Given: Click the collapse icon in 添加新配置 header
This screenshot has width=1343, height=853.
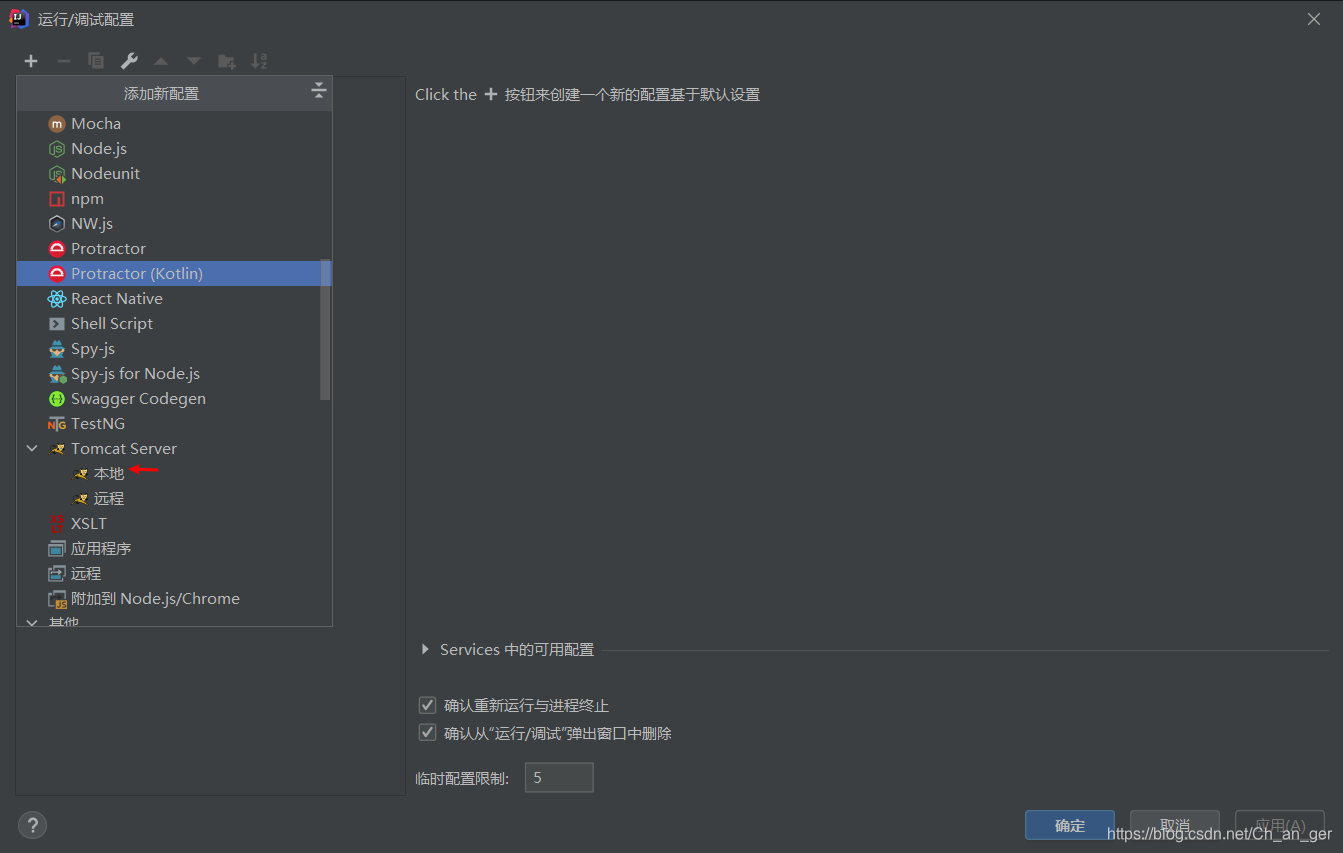Looking at the screenshot, I should tap(318, 91).
